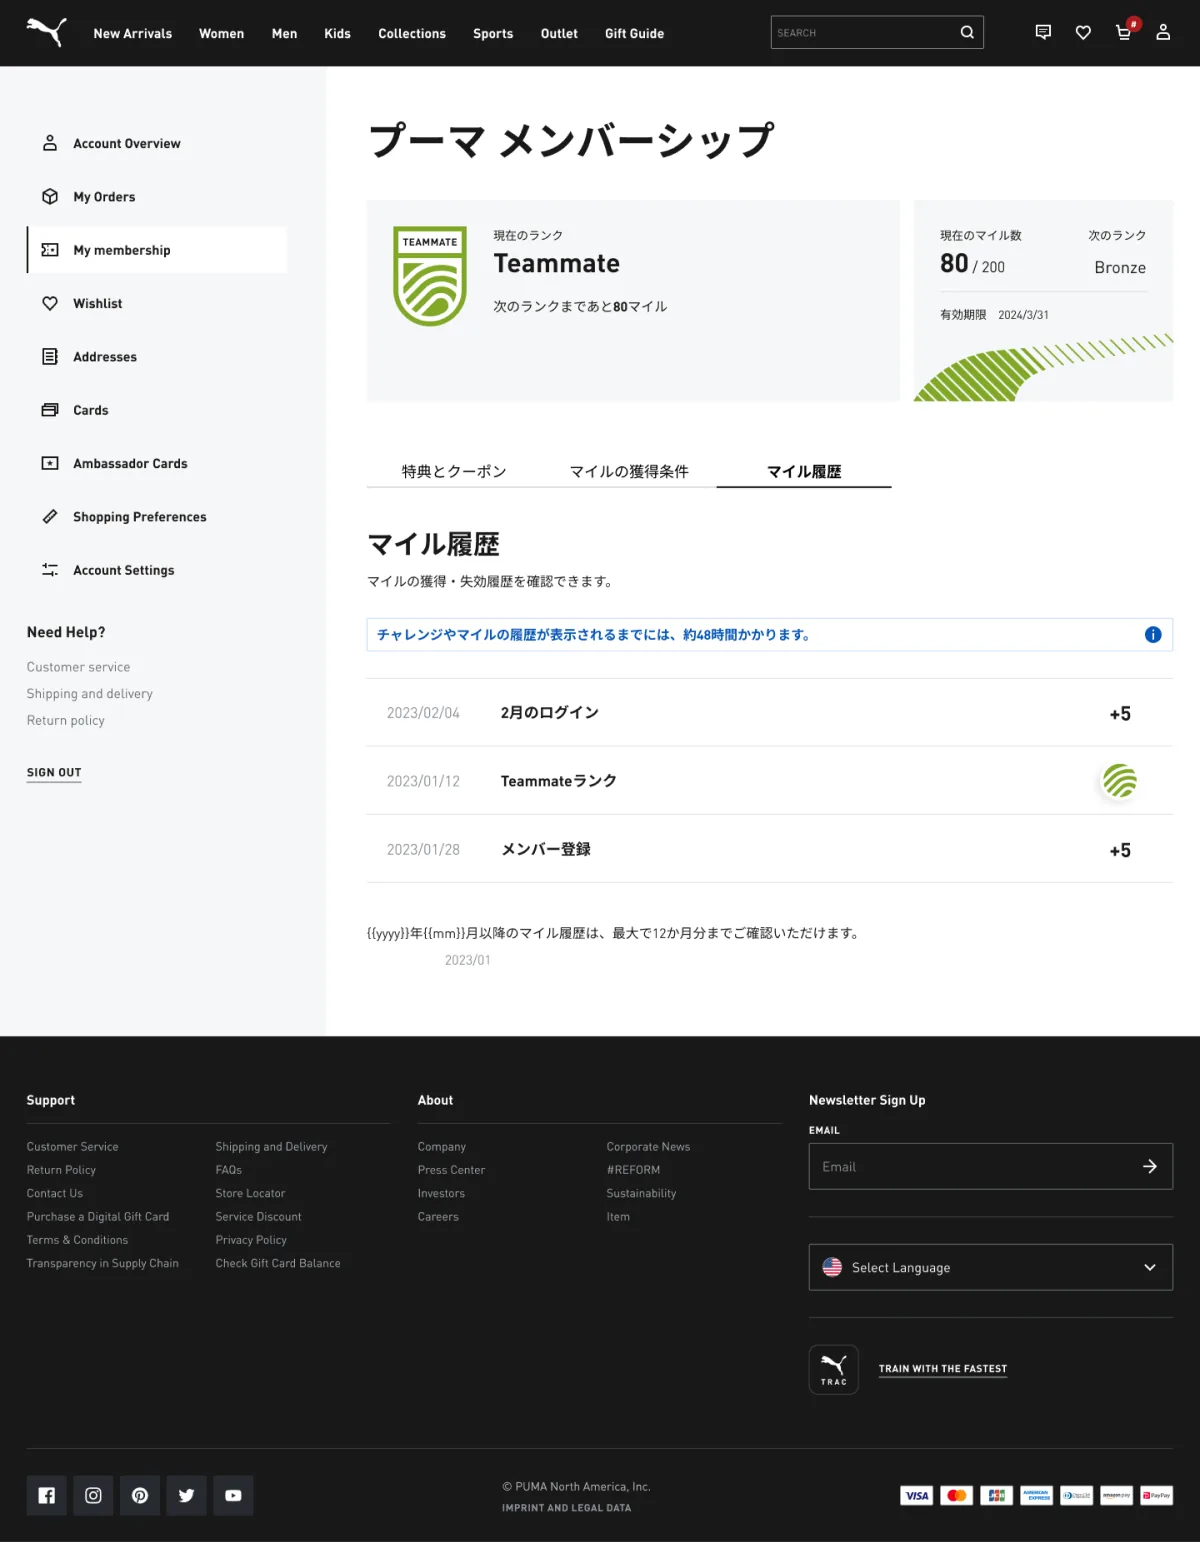The height and width of the screenshot is (1542, 1200).
Task: Click the JCB payment icon
Action: pyautogui.click(x=997, y=1496)
